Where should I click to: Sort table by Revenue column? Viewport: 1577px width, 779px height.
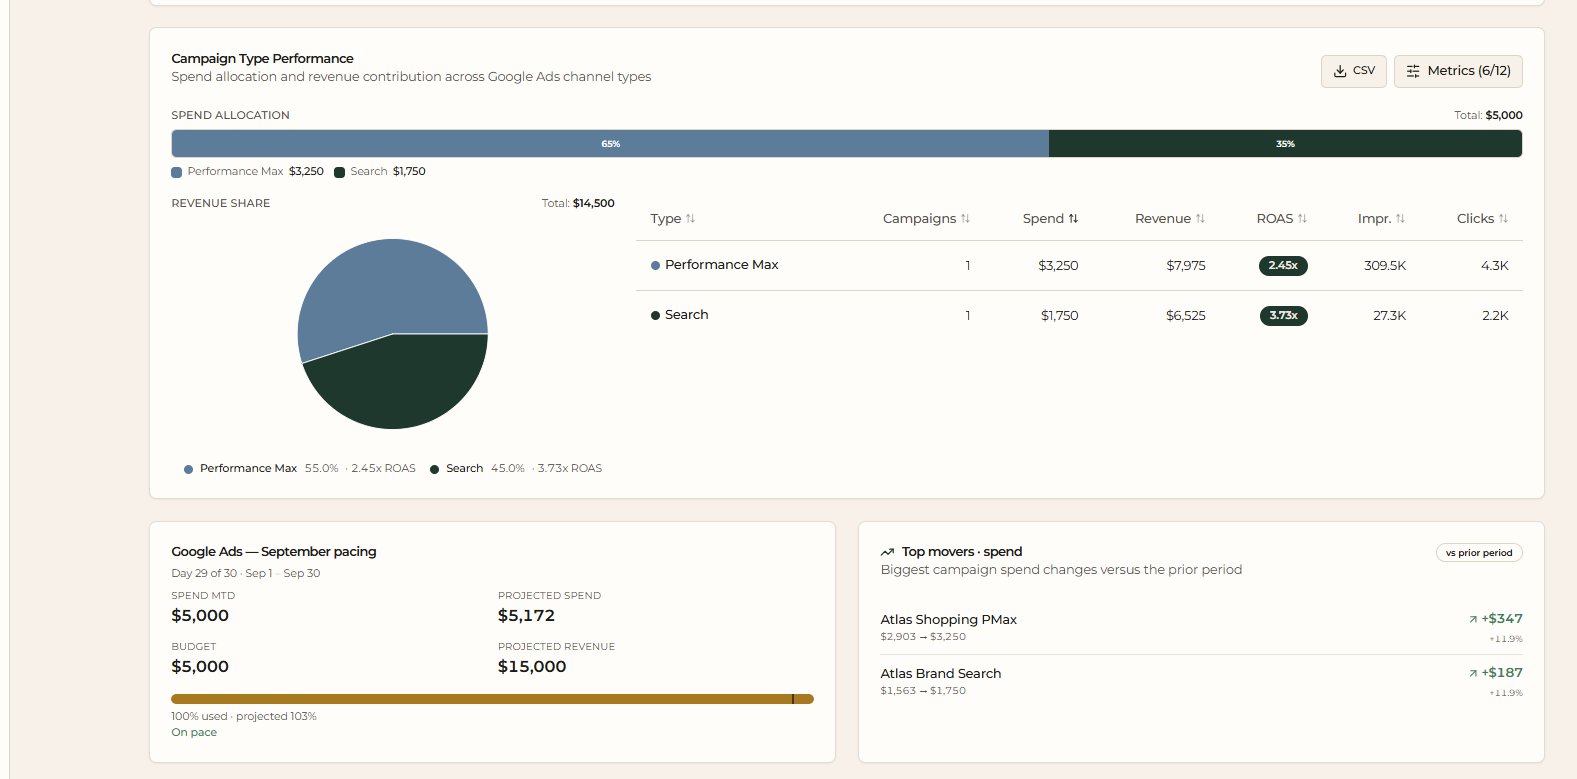coord(1170,219)
